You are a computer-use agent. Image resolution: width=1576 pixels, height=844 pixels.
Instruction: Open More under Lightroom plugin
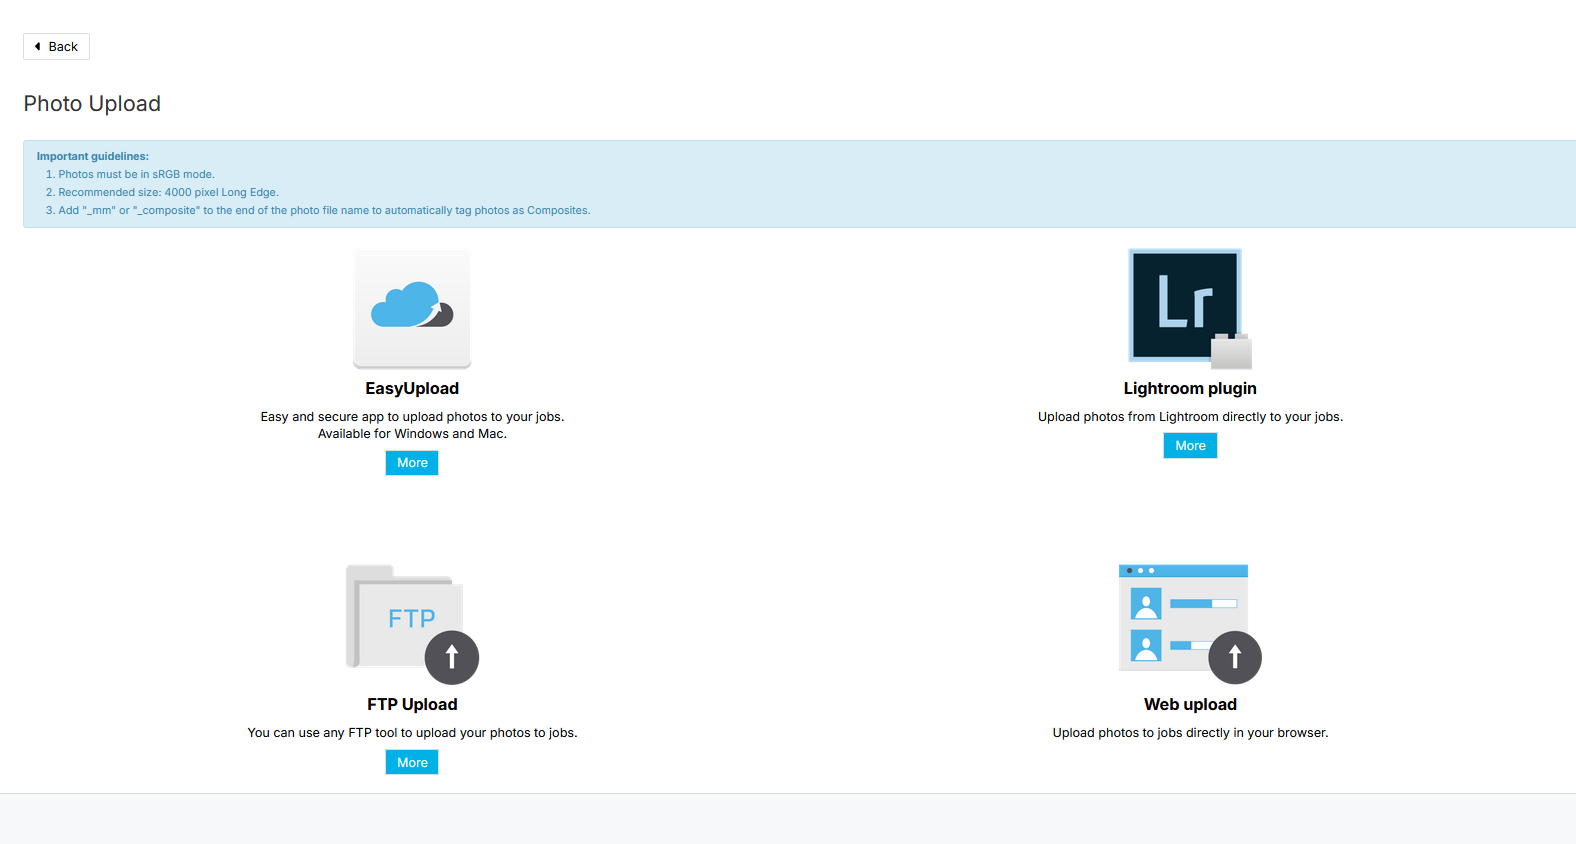pyautogui.click(x=1190, y=446)
